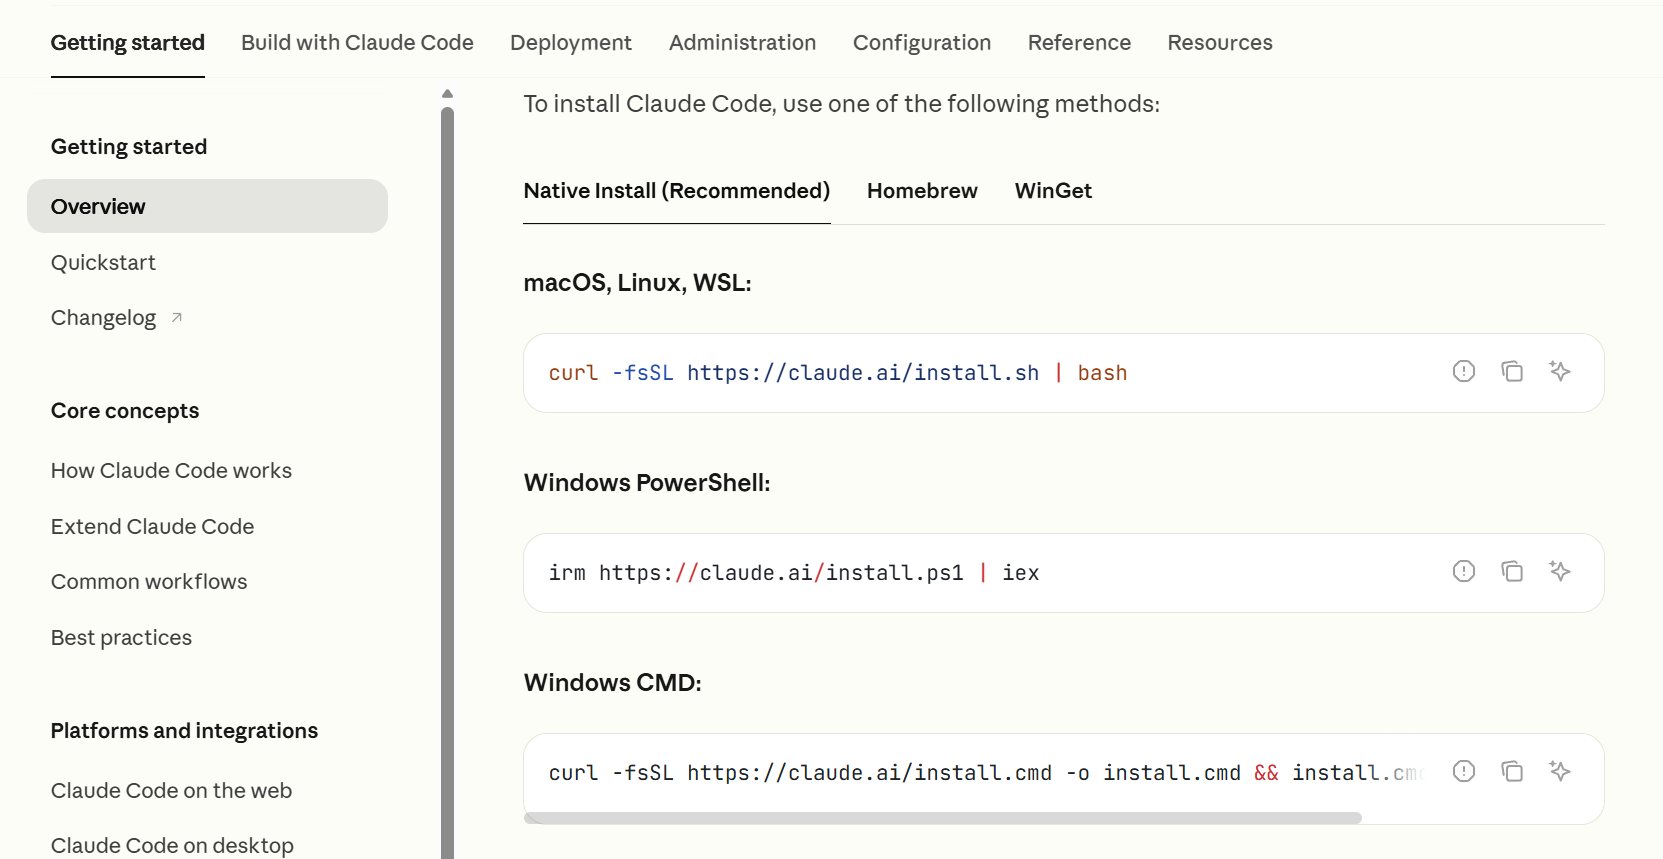Viewport: 1663px width, 859px height.
Task: Open Claude Code on the web page
Action: point(171,791)
